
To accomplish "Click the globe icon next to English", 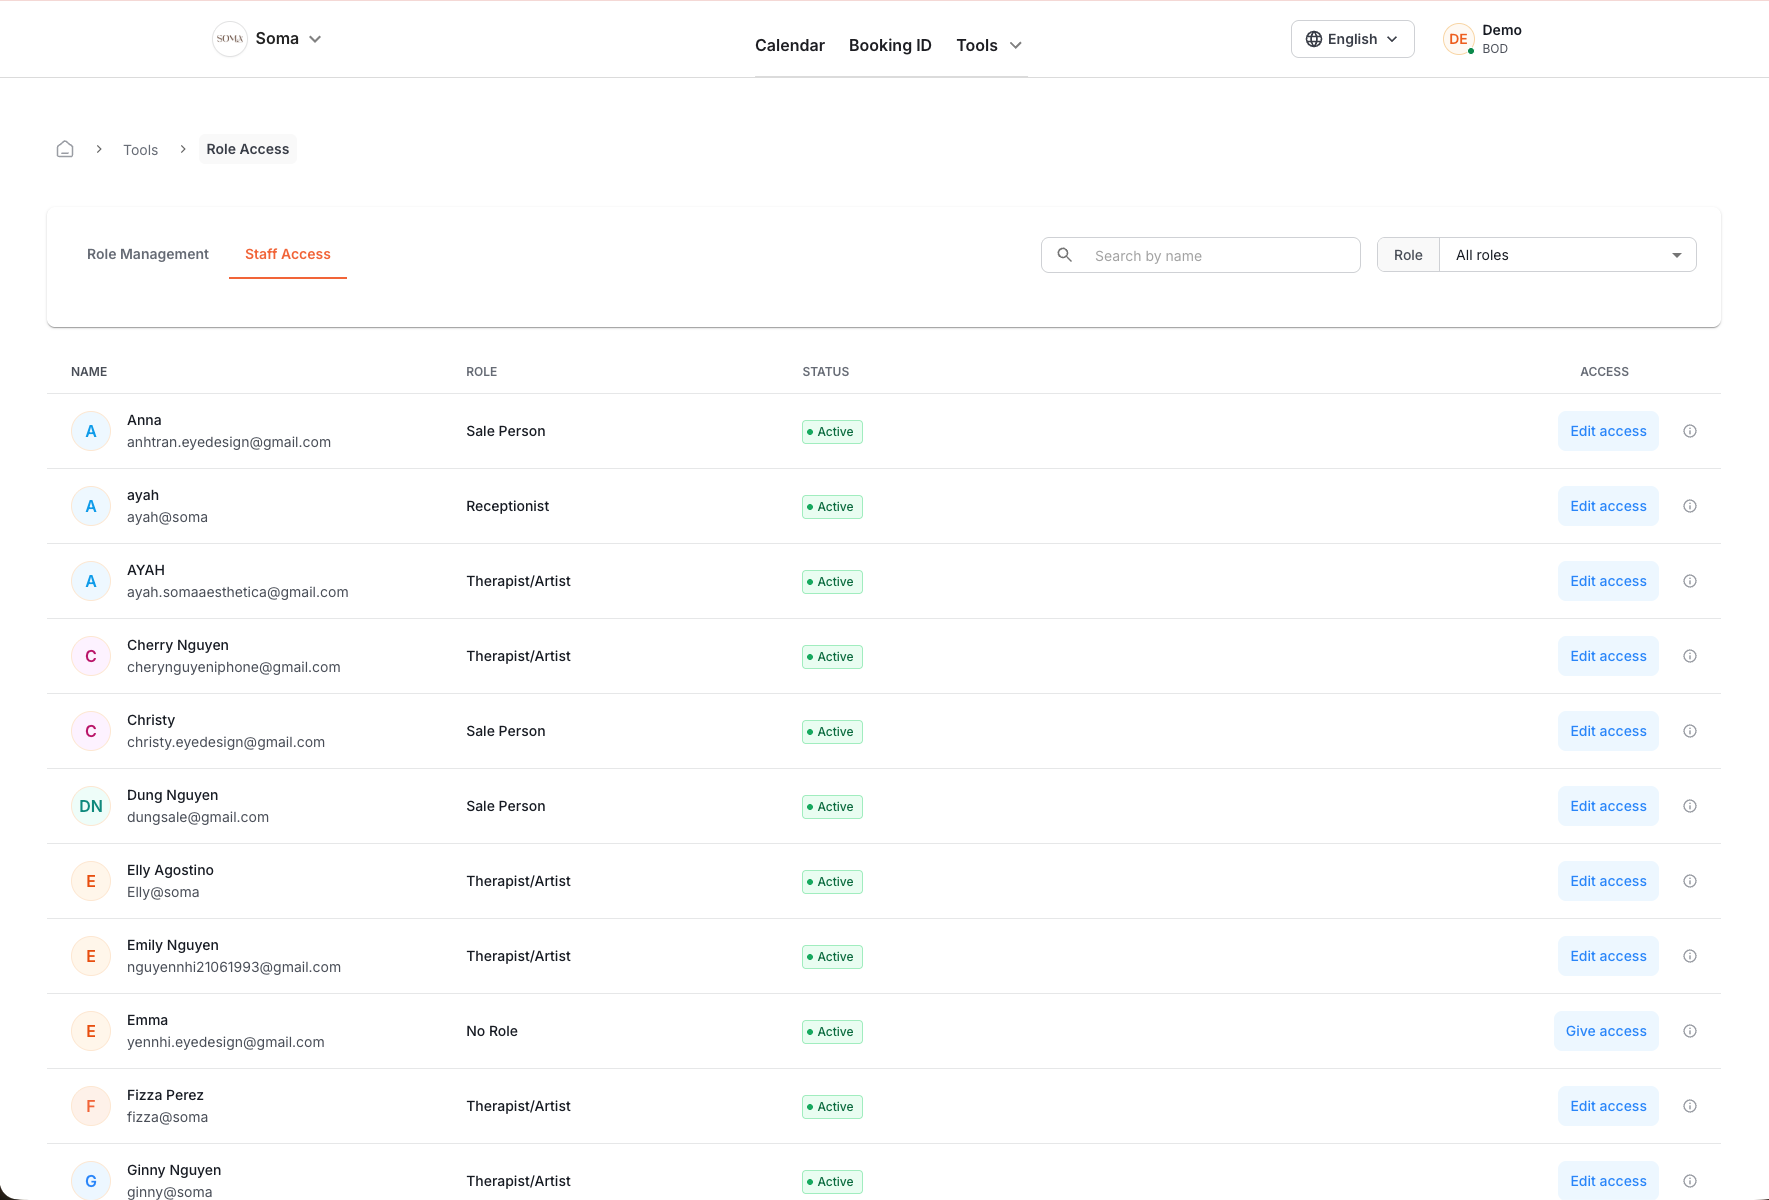I will tap(1313, 39).
